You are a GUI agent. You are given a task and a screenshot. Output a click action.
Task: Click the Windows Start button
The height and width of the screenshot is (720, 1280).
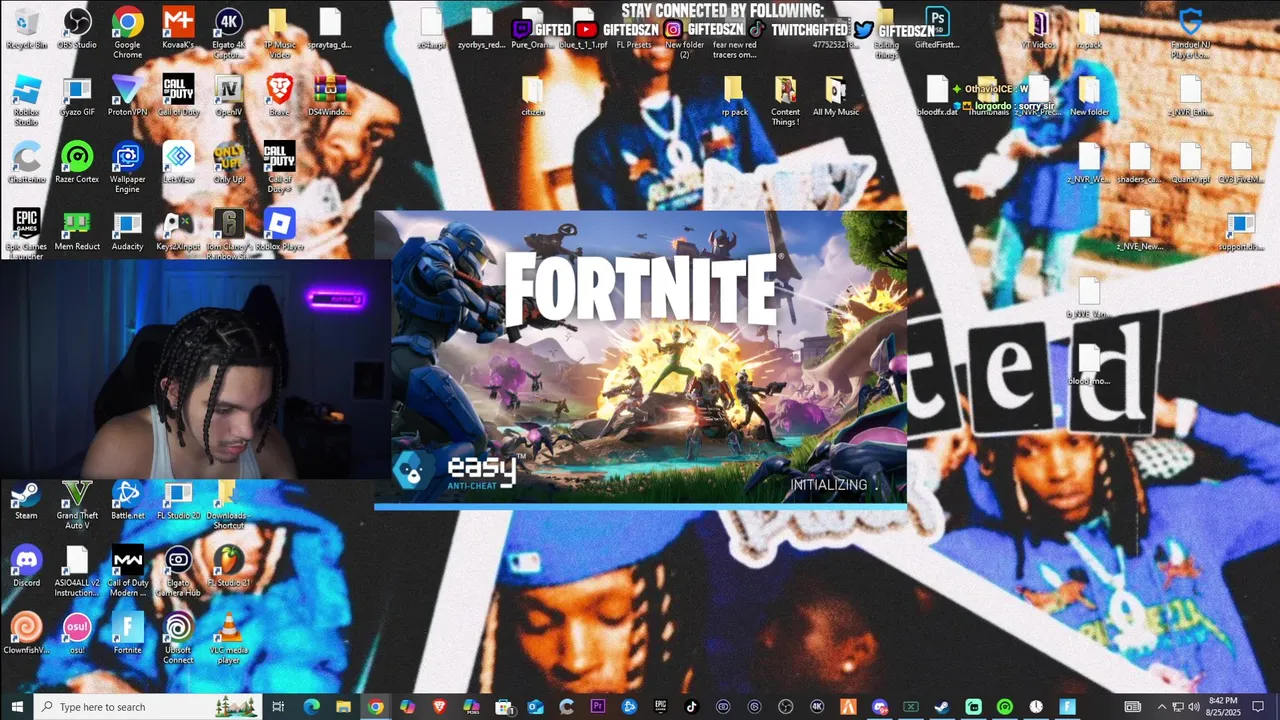(x=16, y=707)
